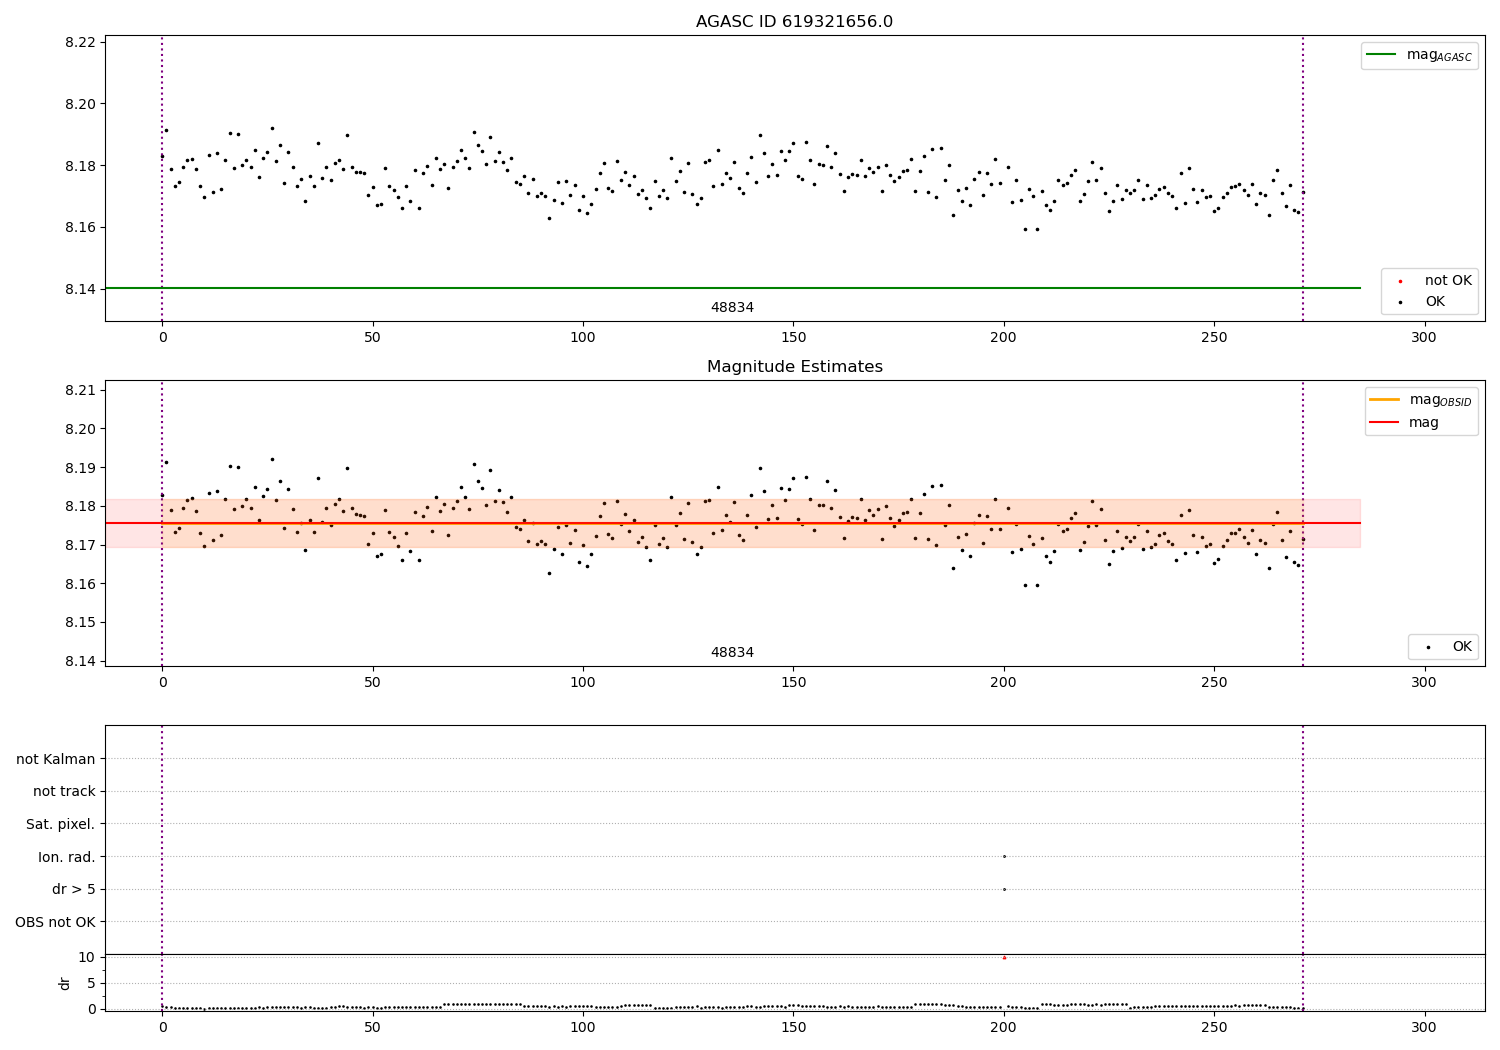Click the x tick '100' under Magnitude Estimates plot
1500x1050 pixels.
[582, 683]
